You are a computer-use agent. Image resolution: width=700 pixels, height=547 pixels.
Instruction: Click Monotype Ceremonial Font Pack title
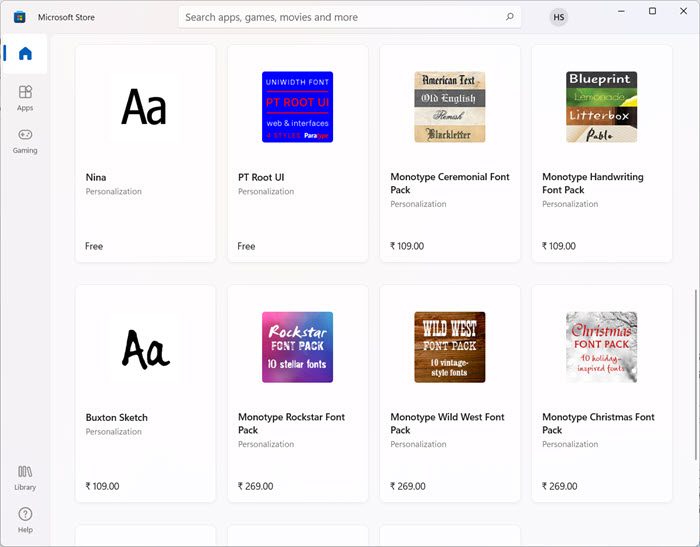point(450,183)
